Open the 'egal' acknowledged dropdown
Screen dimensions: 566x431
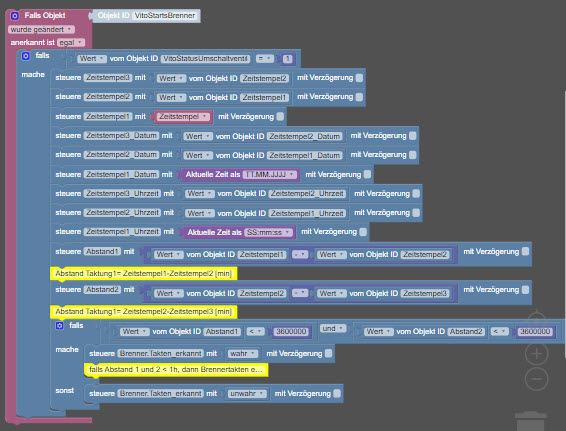click(71, 43)
